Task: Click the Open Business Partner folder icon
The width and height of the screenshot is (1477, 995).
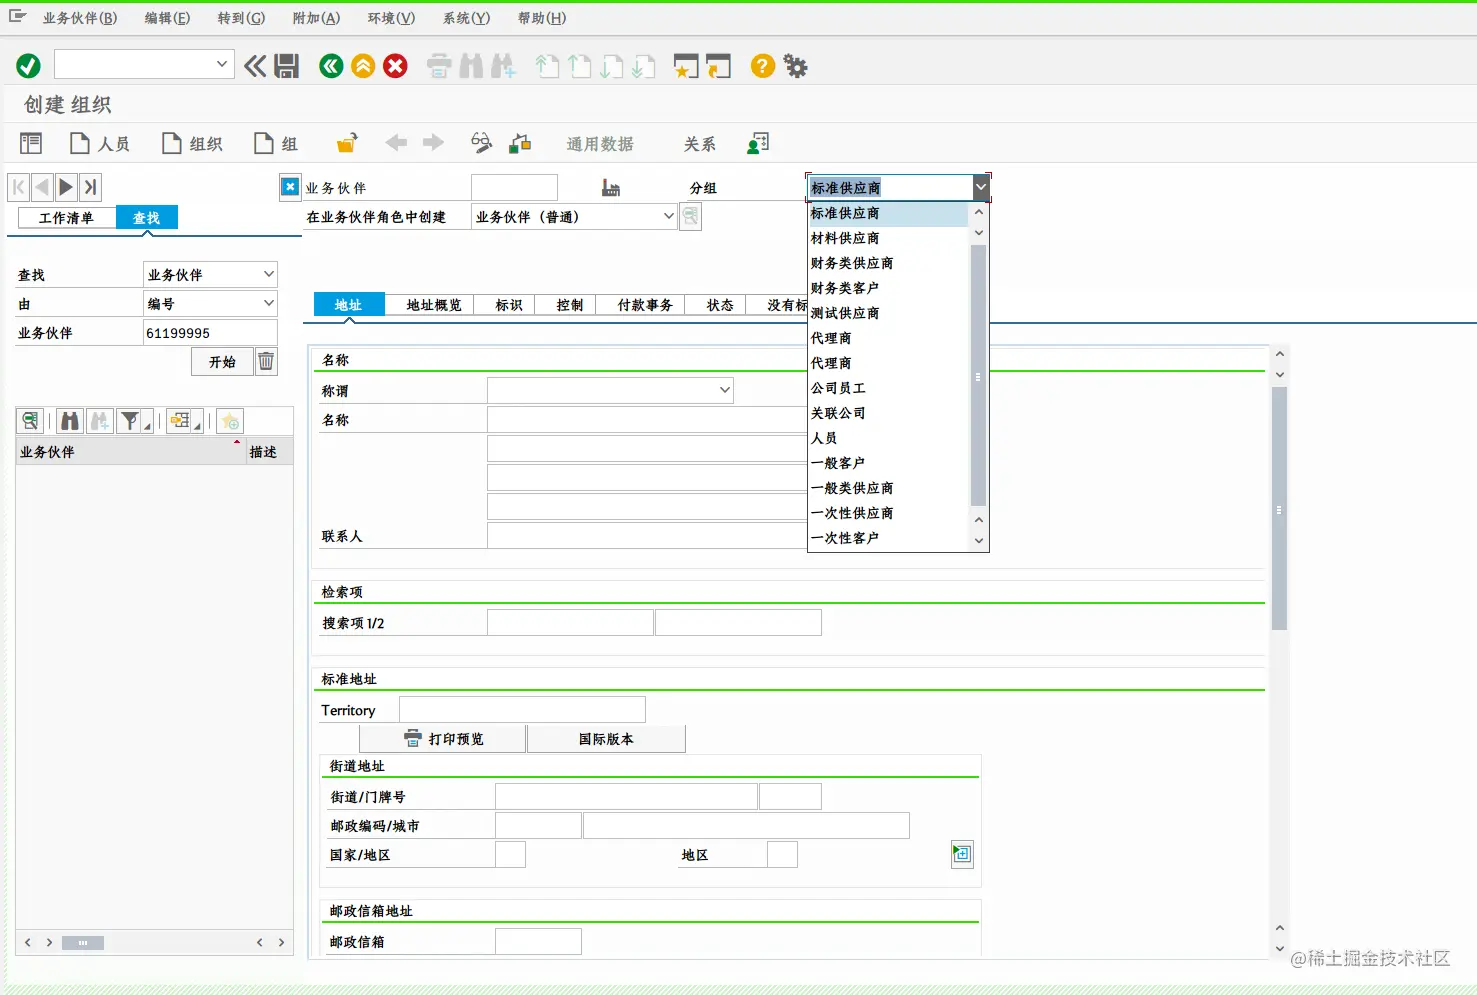Action: click(x=347, y=143)
